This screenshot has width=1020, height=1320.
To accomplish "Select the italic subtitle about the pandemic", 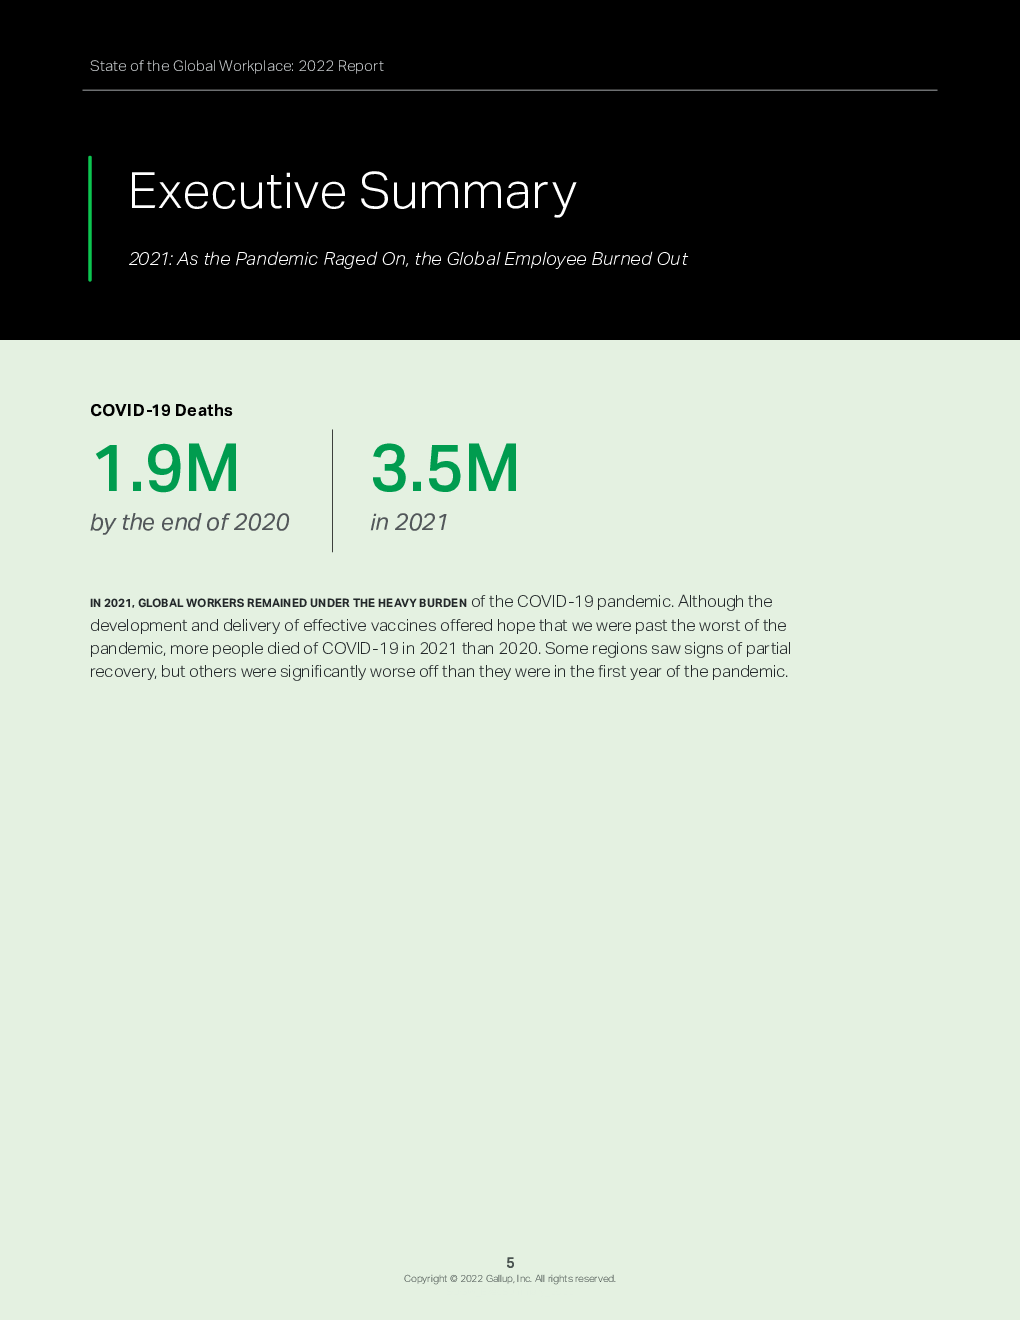I will [x=408, y=259].
